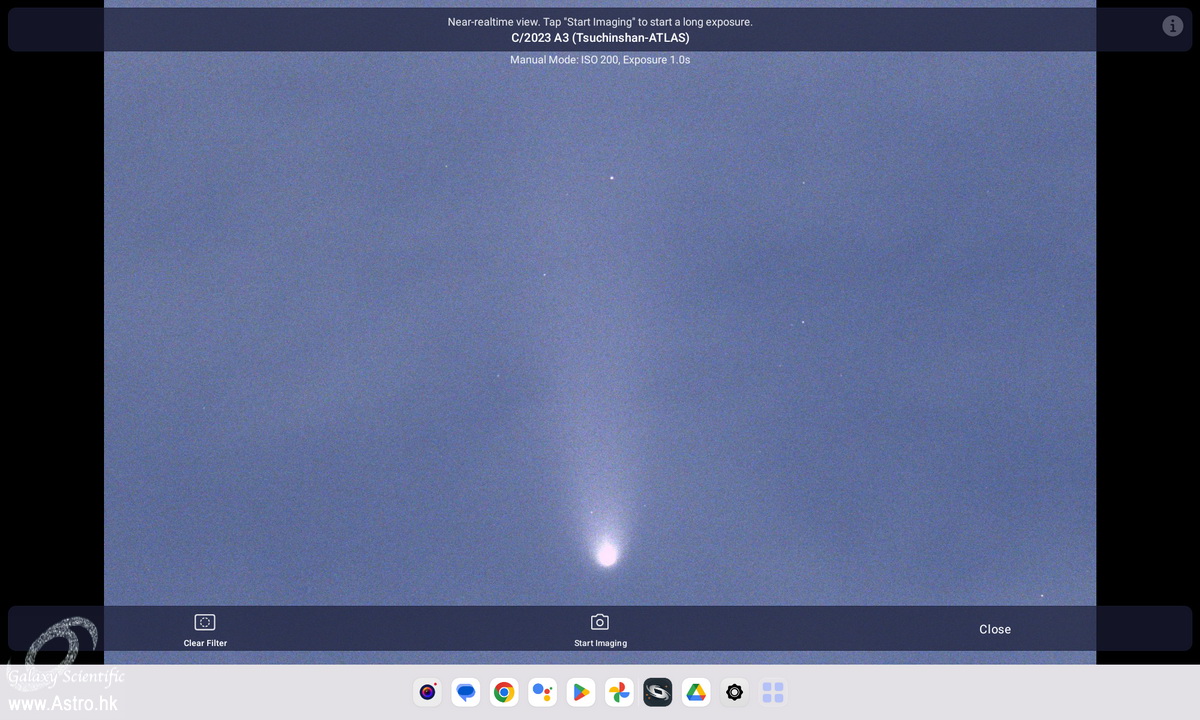1200x720 pixels.
Task: Tap the Manual Mode ISO exposure text
Action: click(x=600, y=60)
